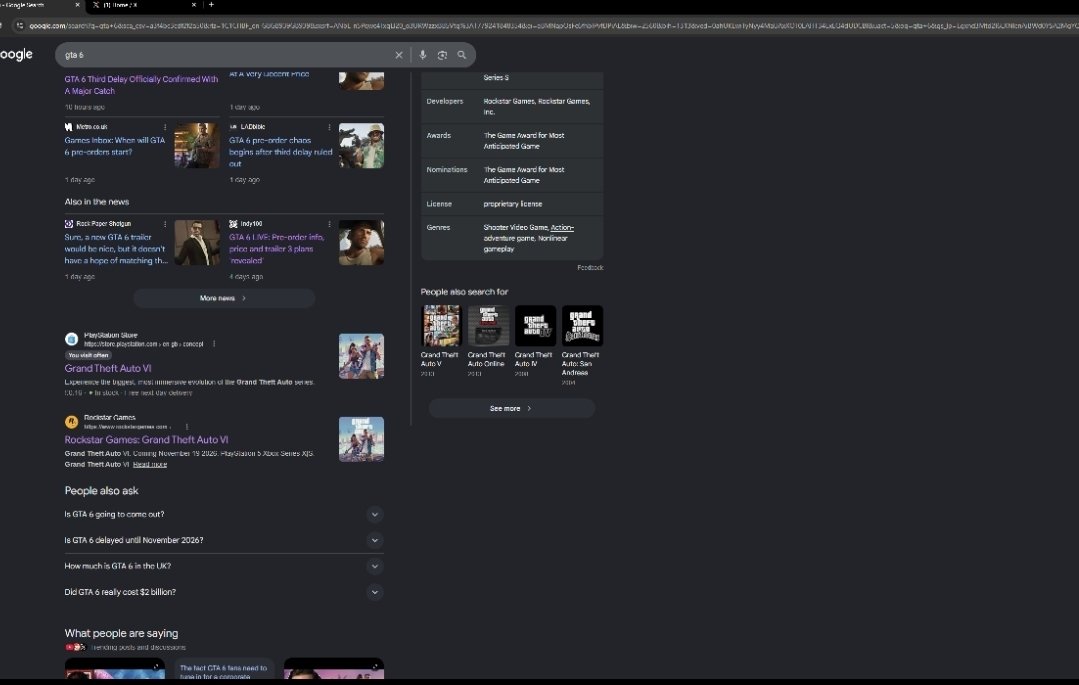Click Rockstar Games result thumbnail
Screen dimensions: 1079x685
click(x=361, y=439)
